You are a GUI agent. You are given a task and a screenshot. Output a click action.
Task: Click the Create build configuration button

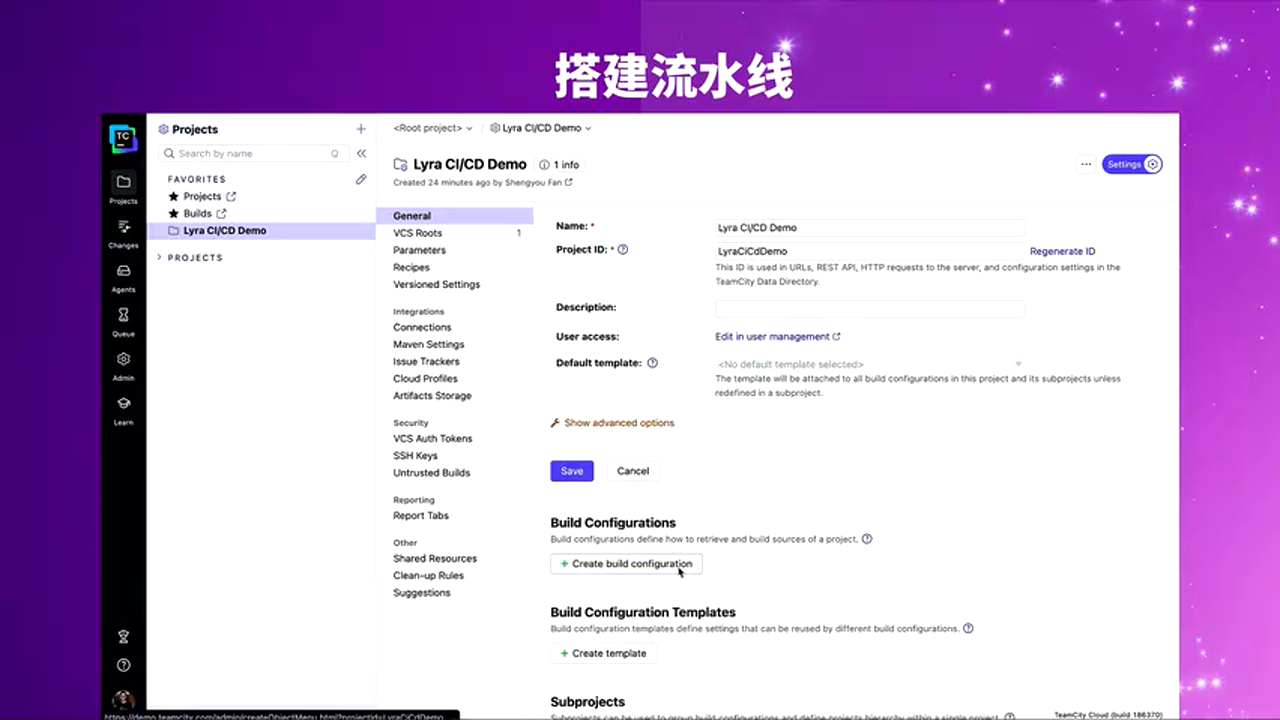(626, 563)
